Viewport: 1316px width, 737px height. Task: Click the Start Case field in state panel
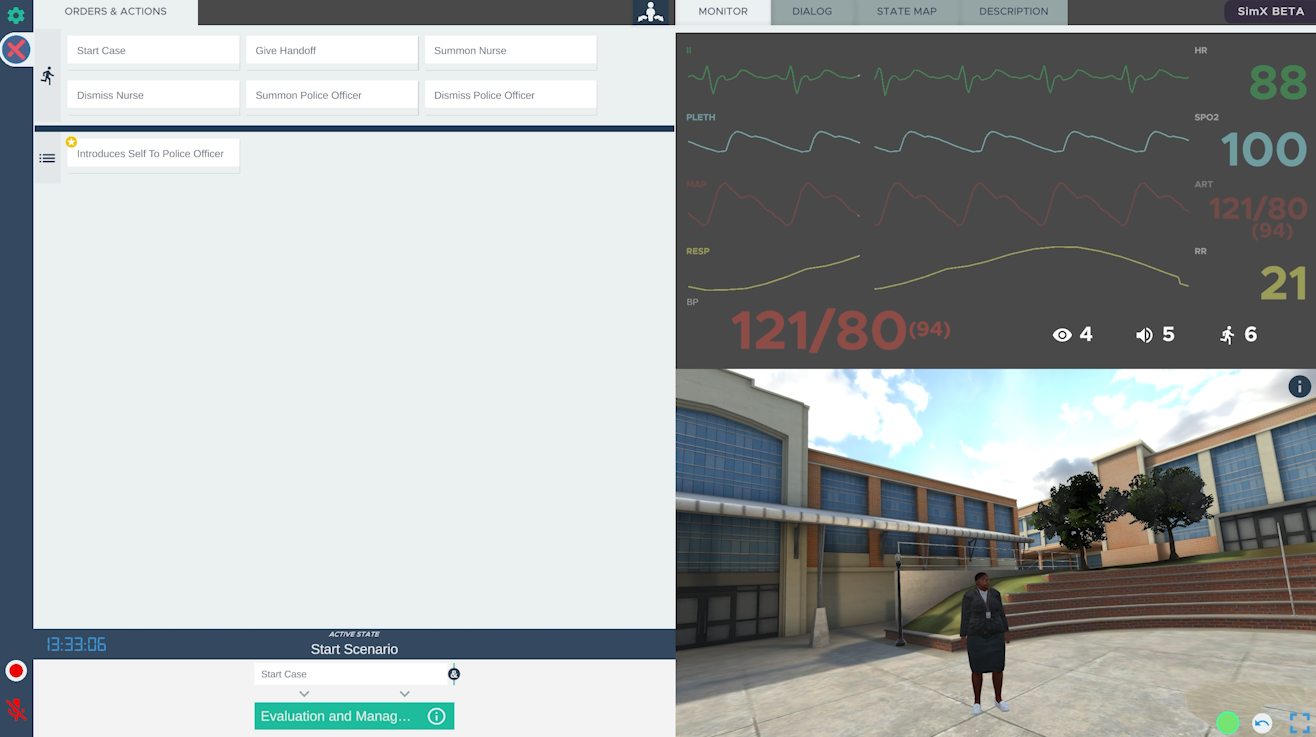coord(350,674)
